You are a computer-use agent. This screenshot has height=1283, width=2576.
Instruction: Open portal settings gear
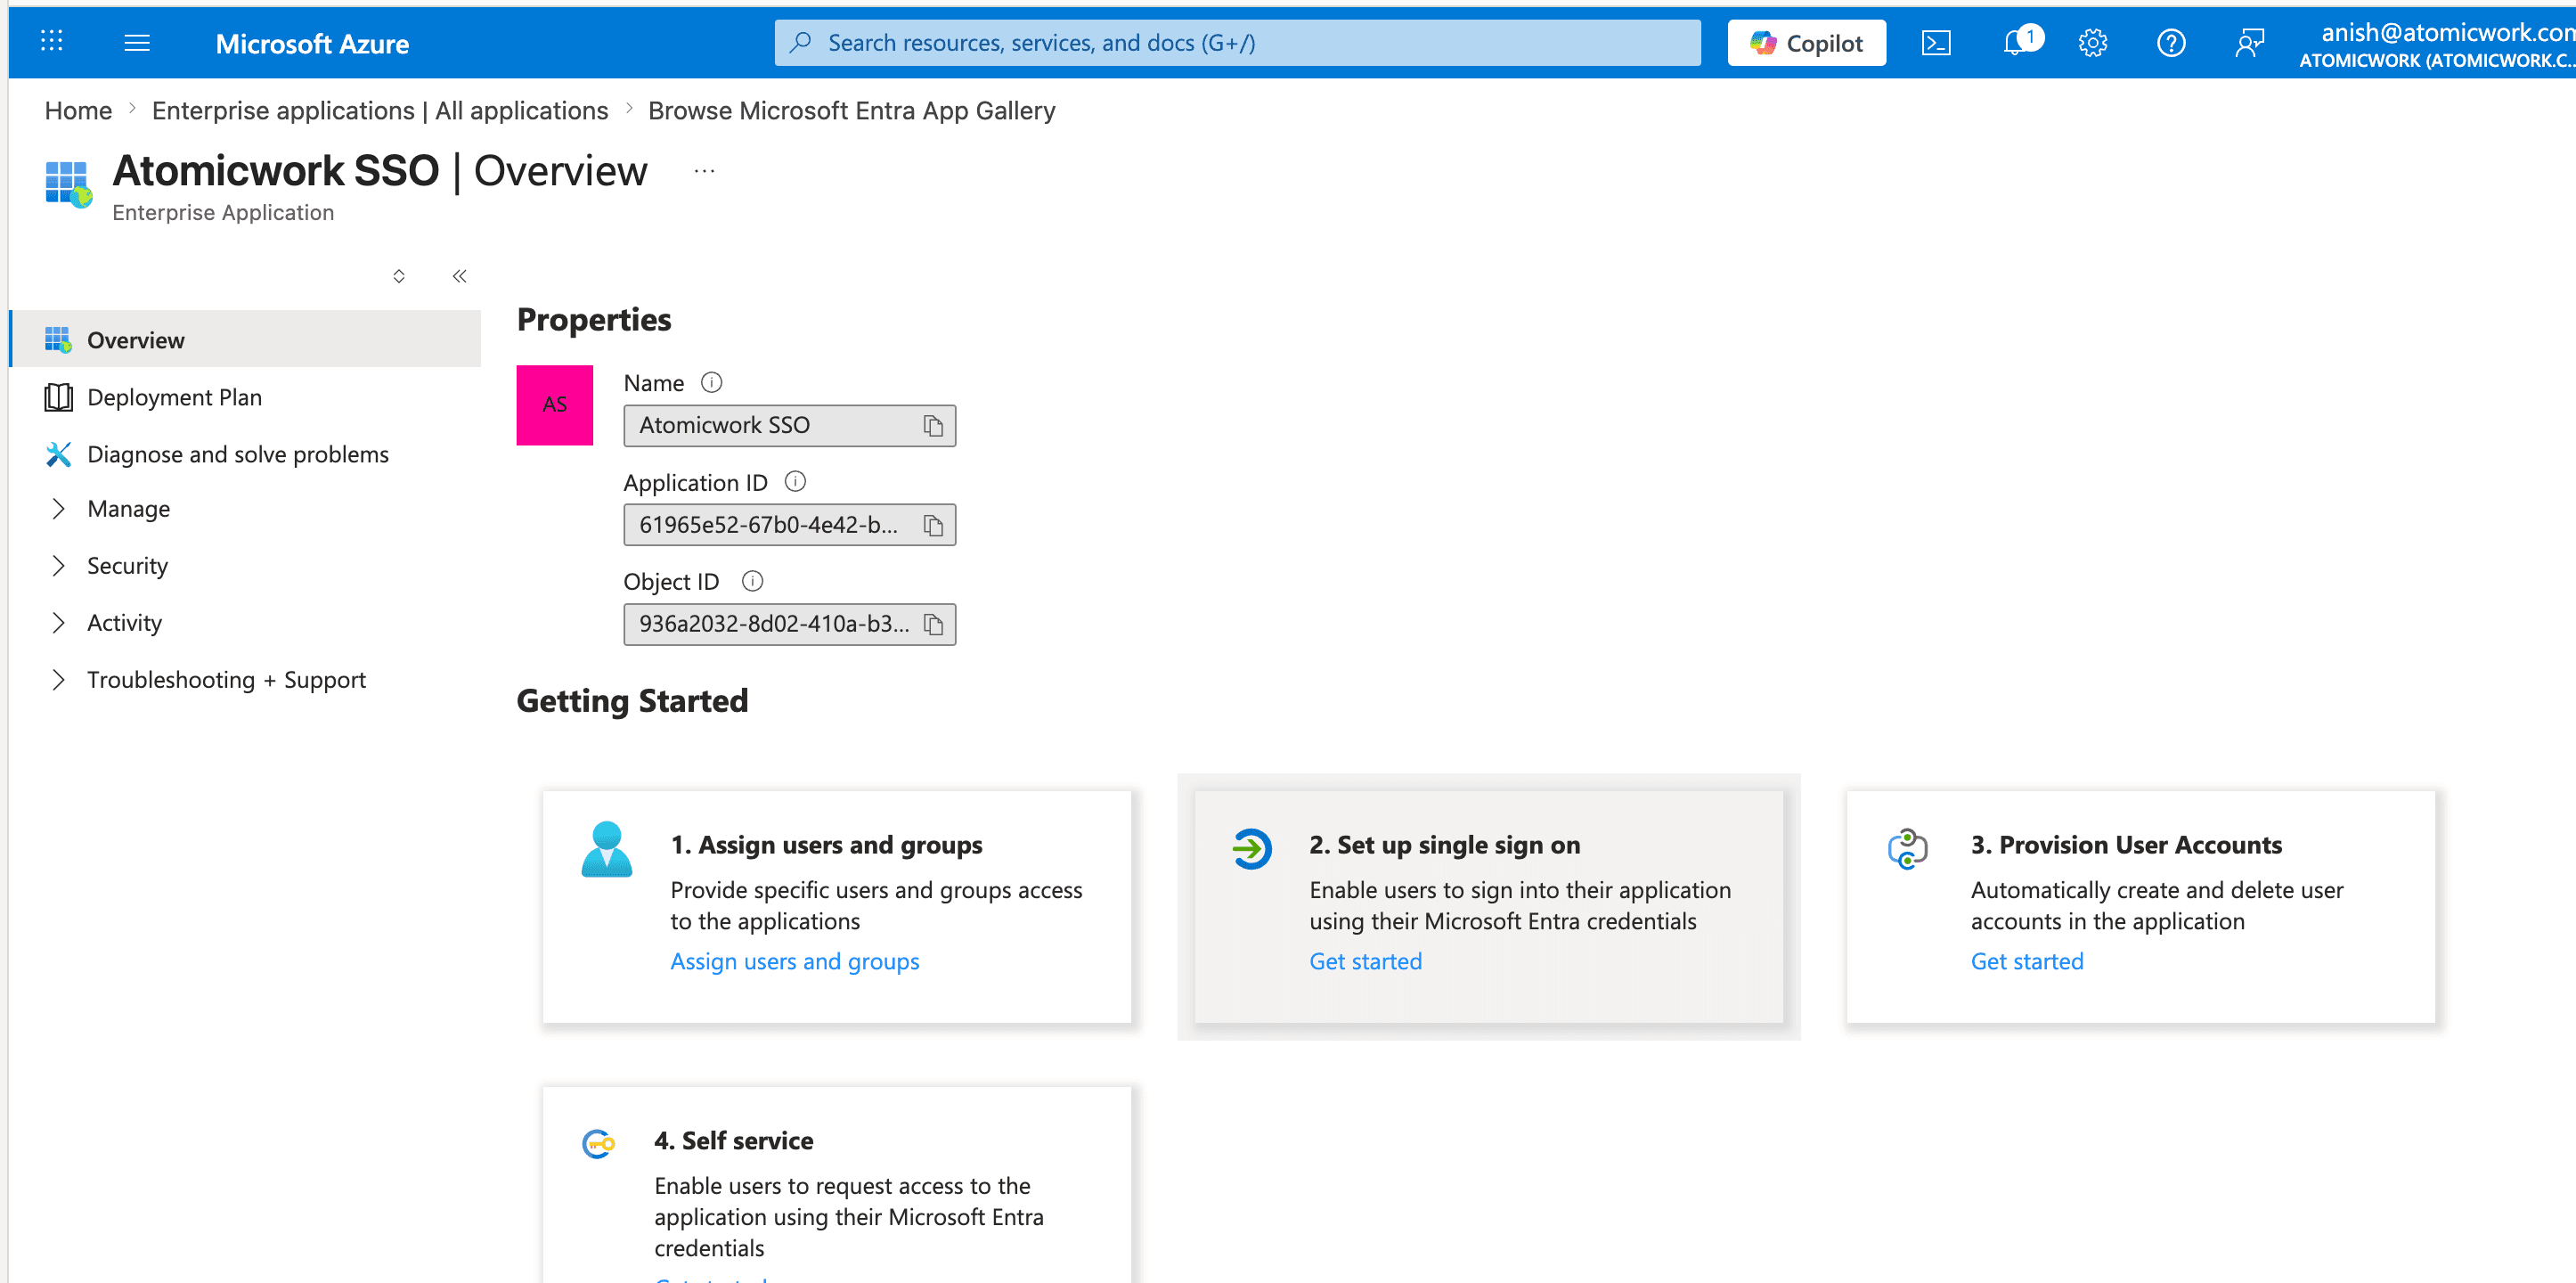coord(2093,43)
